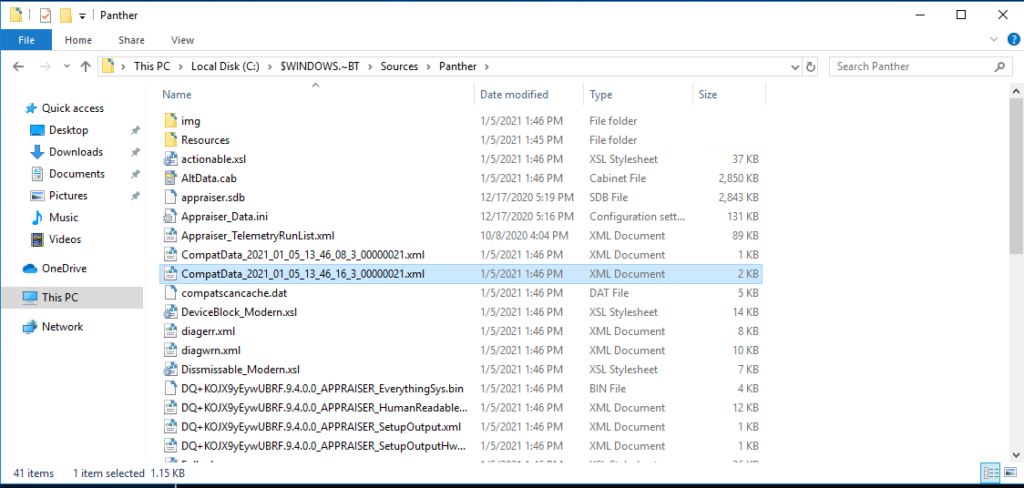Click the Quick access star icon
This screenshot has width=1024, height=488.
30,108
